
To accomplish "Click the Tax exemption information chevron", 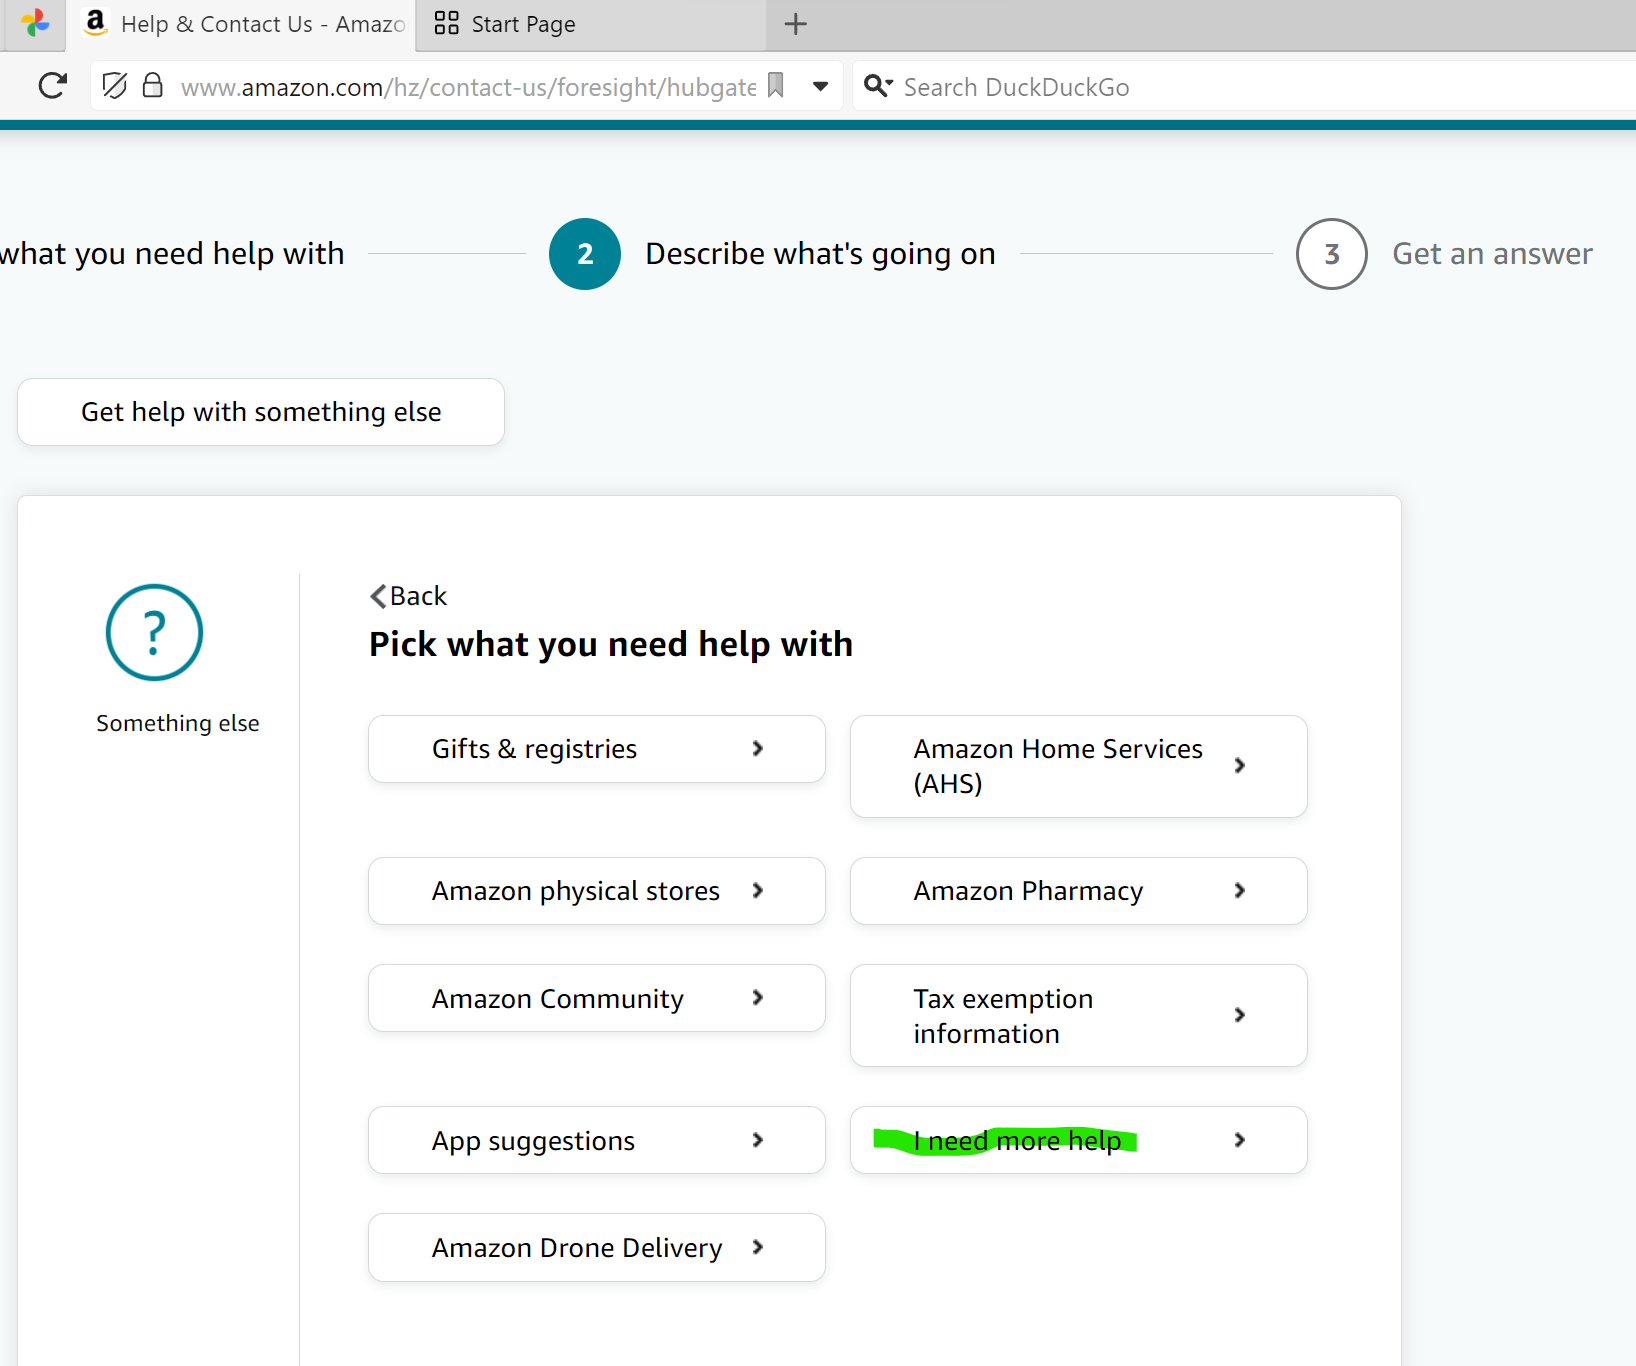I will pos(1240,1015).
